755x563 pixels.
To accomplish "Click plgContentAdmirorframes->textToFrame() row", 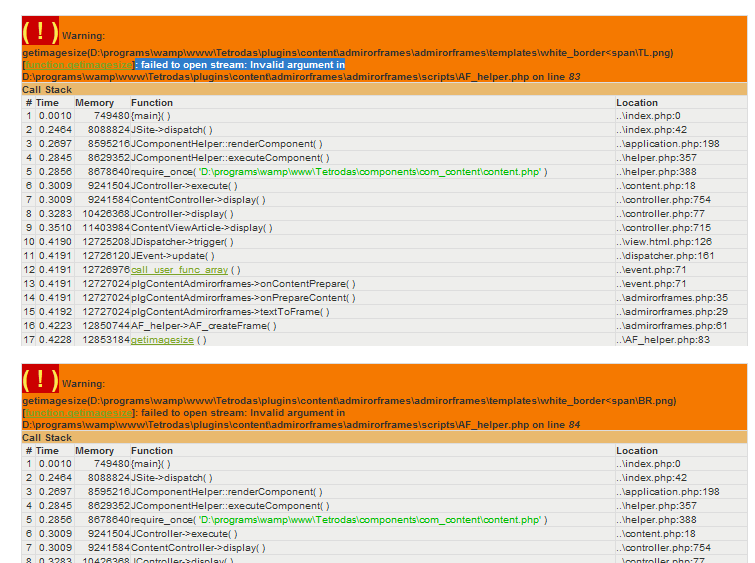I will pyautogui.click(x=230, y=312).
